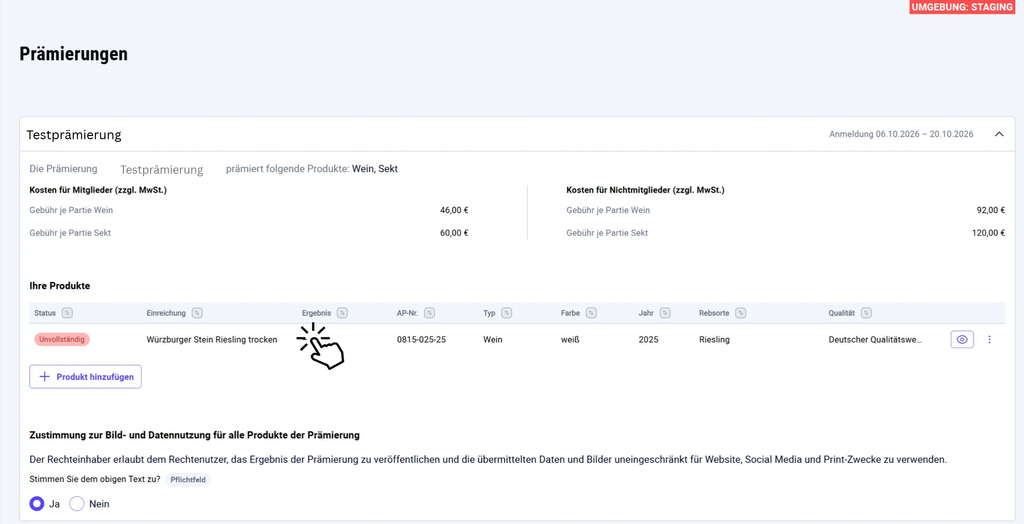Click the Unvollständig status badge
Screen dimensions: 1024x524
(62, 340)
